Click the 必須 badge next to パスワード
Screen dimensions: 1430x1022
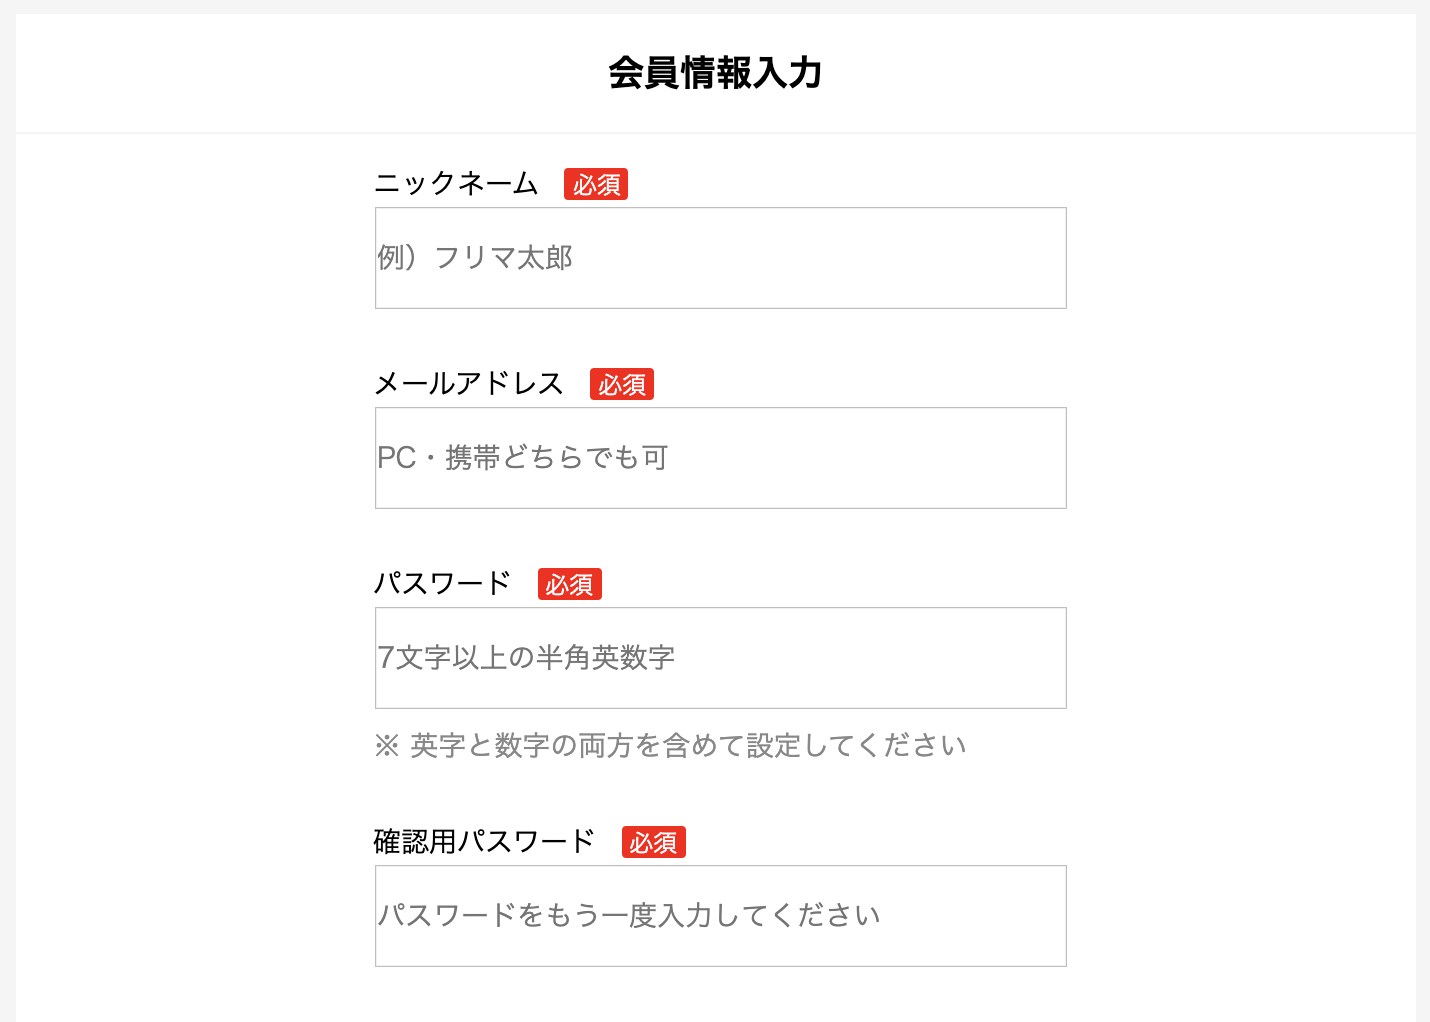click(x=569, y=583)
